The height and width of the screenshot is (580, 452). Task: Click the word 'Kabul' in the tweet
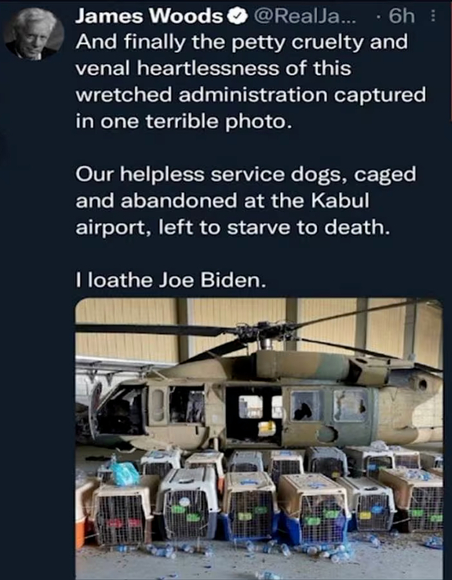pyautogui.click(x=340, y=200)
